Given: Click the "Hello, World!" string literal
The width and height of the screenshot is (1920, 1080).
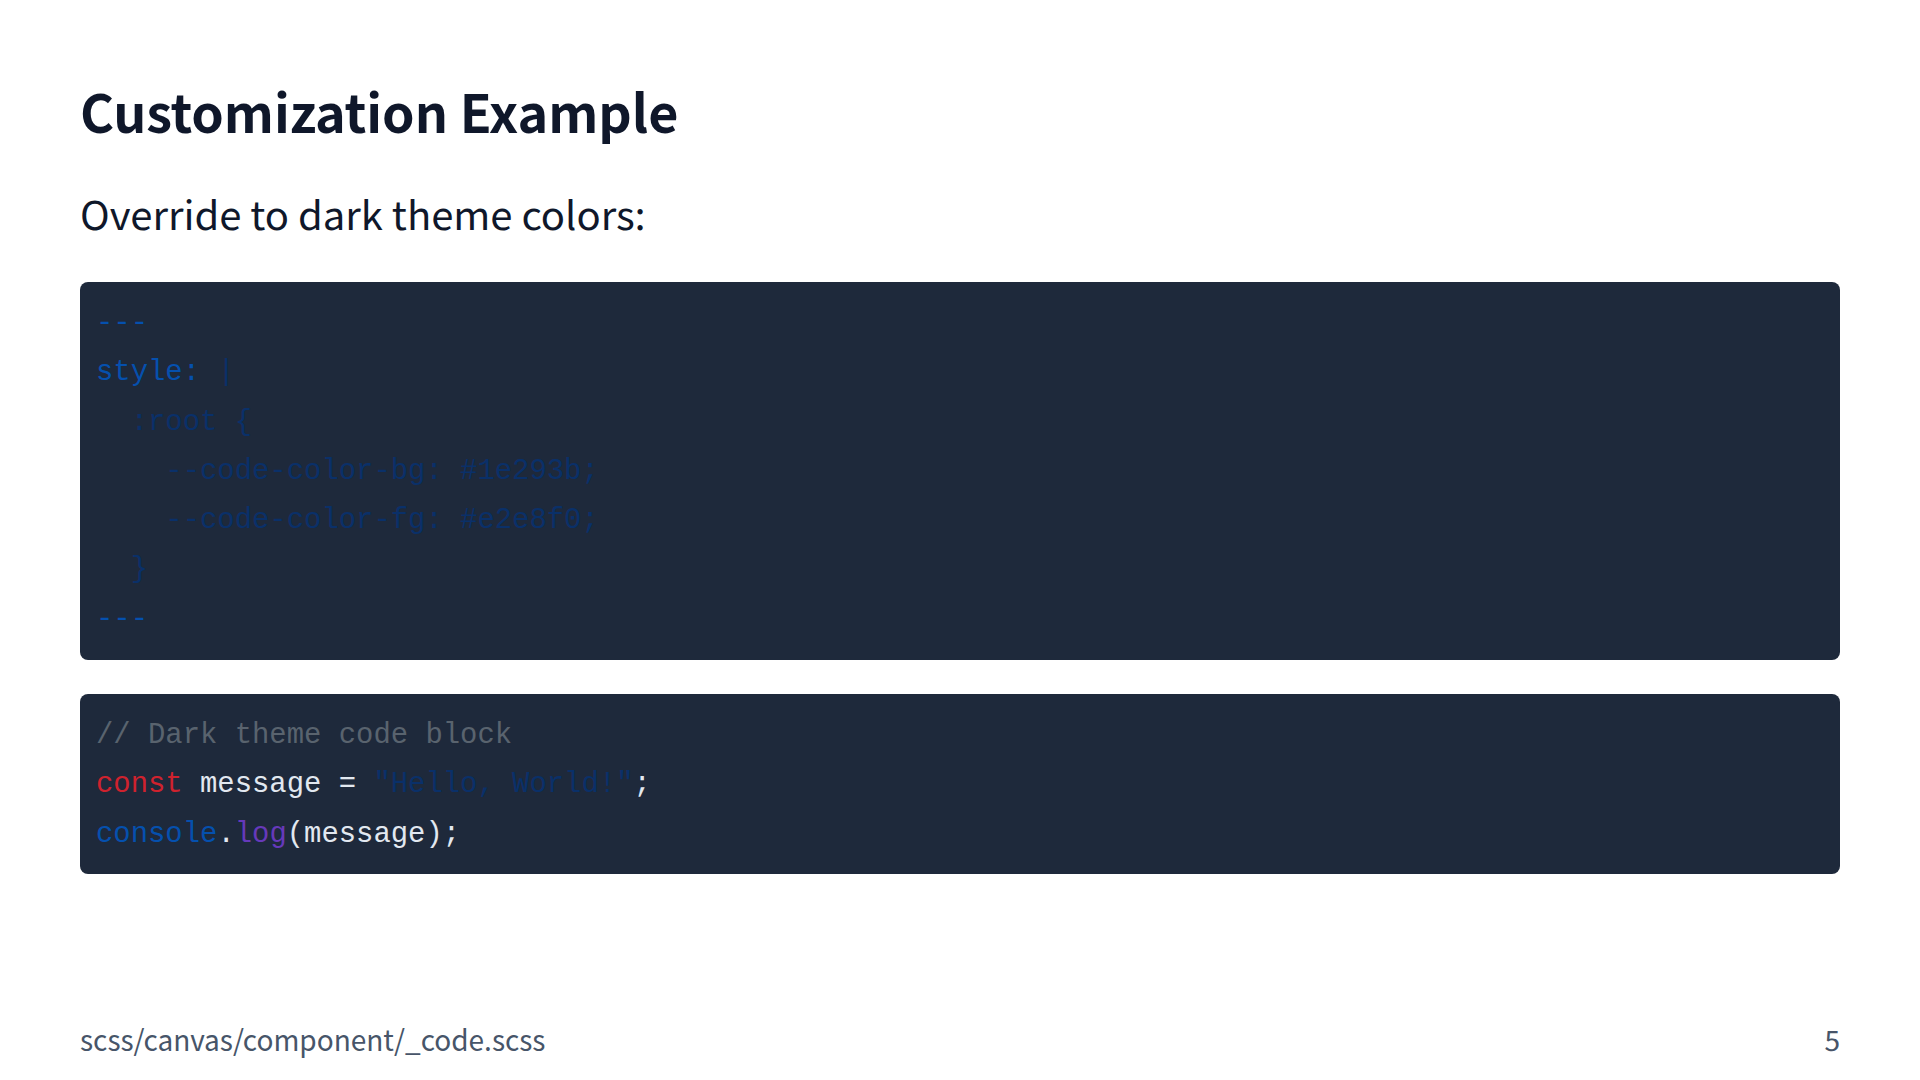Looking at the screenshot, I should coord(503,783).
